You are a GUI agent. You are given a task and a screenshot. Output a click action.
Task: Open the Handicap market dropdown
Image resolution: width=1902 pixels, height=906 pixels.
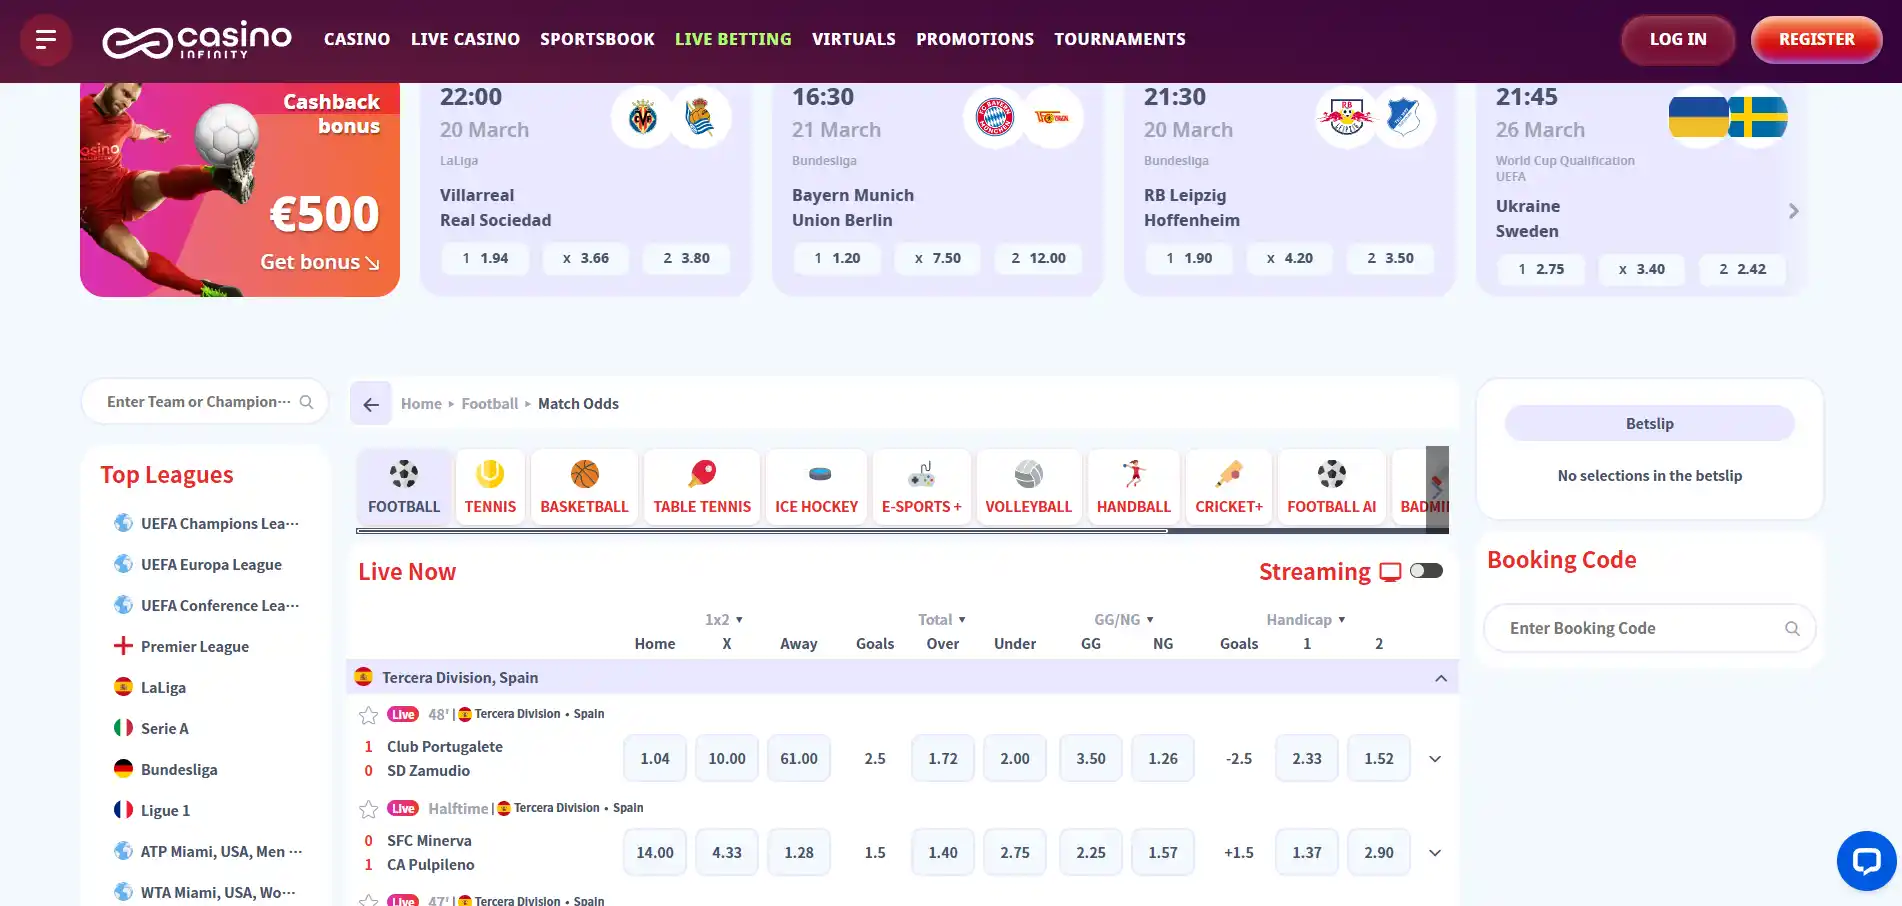point(1306,620)
